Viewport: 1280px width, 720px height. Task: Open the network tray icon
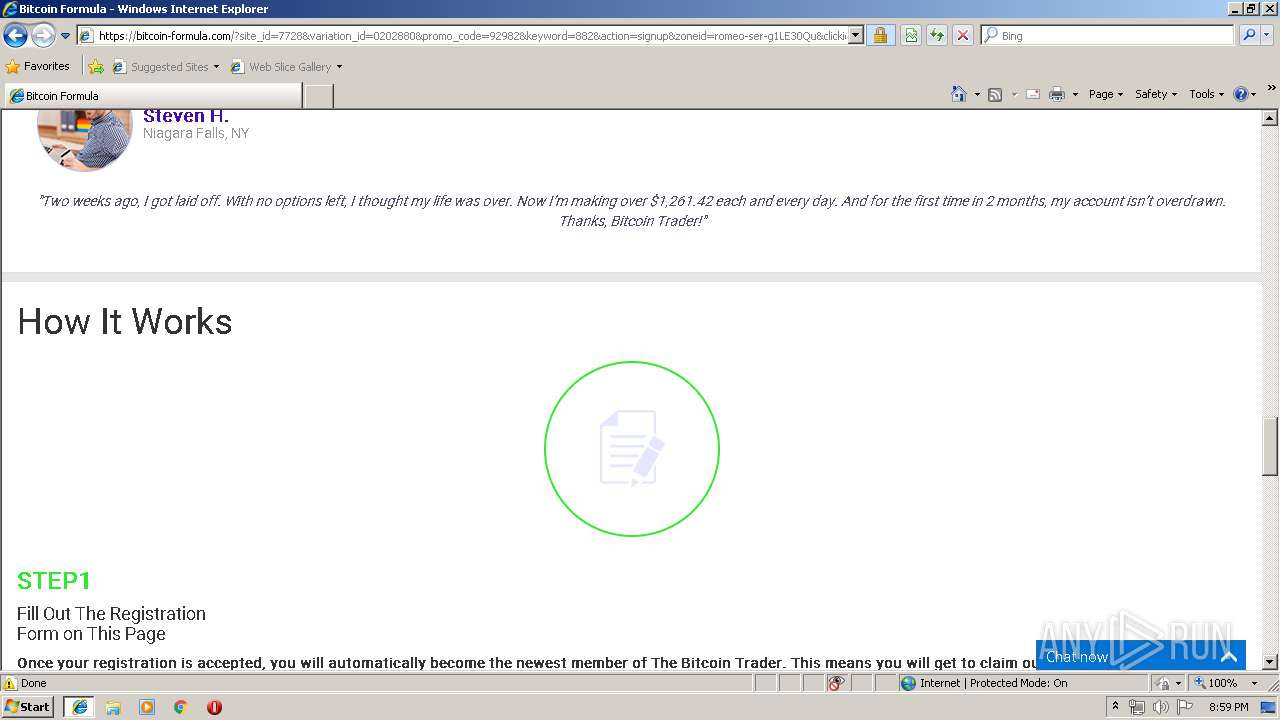pos(1137,707)
